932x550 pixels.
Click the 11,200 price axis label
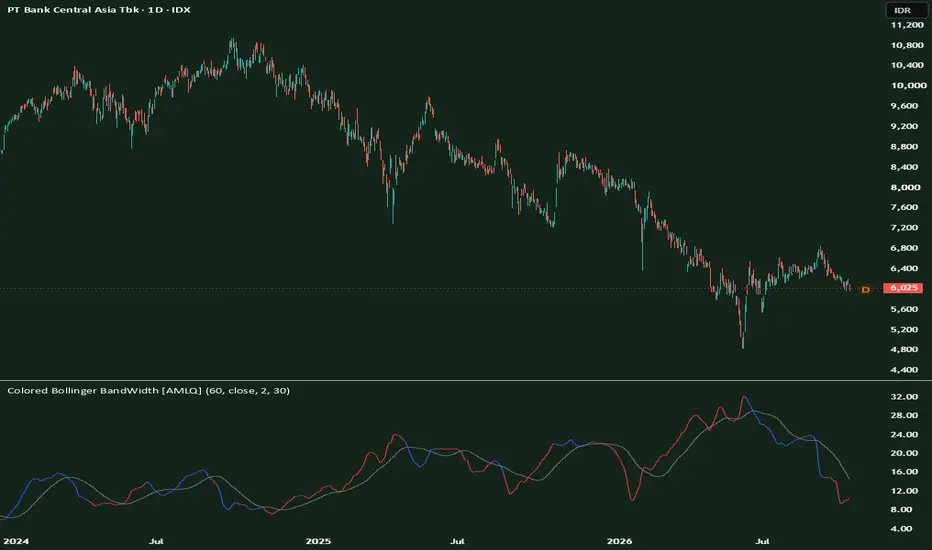[907, 25]
